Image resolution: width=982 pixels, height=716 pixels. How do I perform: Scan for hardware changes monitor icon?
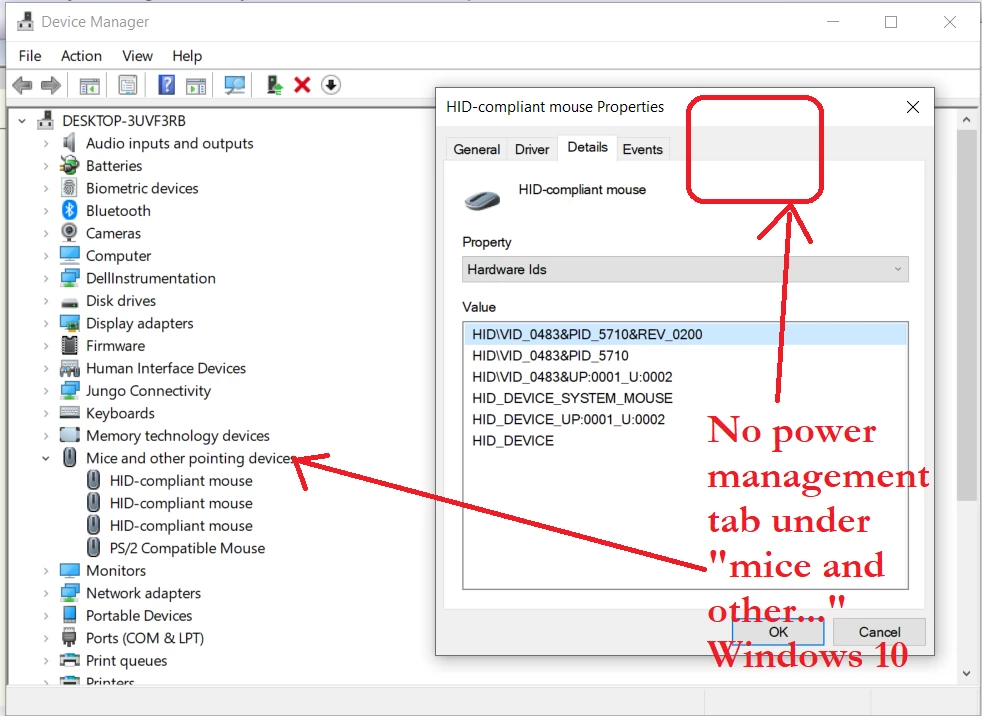(235, 85)
